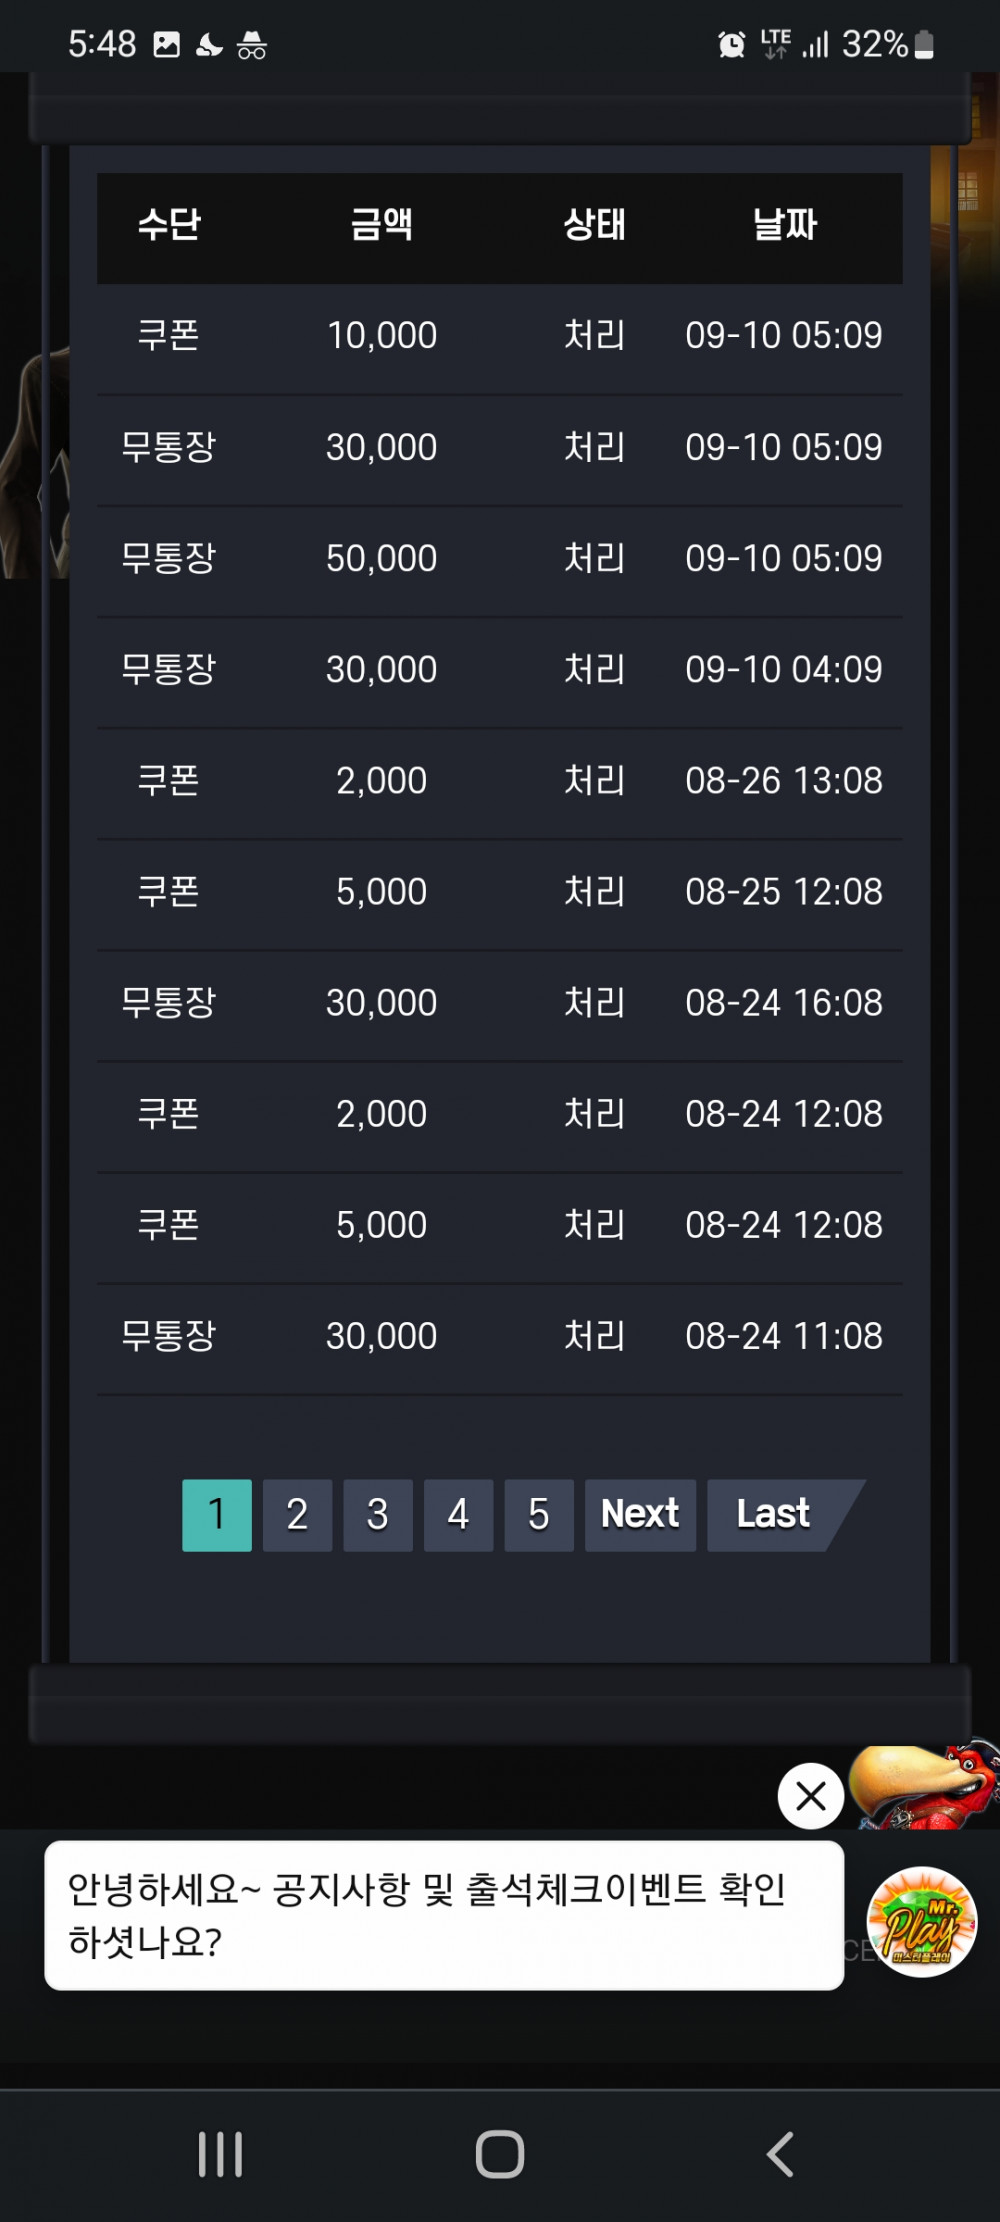Go to page 4 of history

tap(458, 1515)
